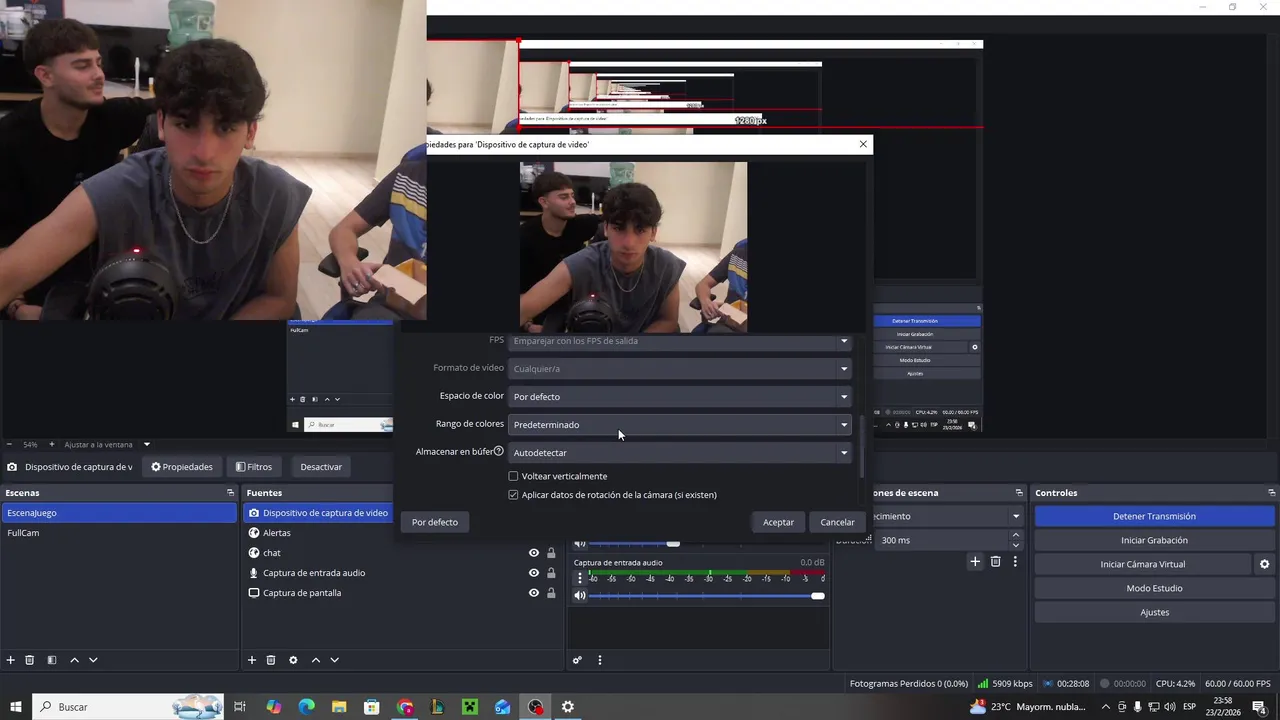The width and height of the screenshot is (1280, 720).
Task: Open virtual camera settings gear icon
Action: 1265,564
